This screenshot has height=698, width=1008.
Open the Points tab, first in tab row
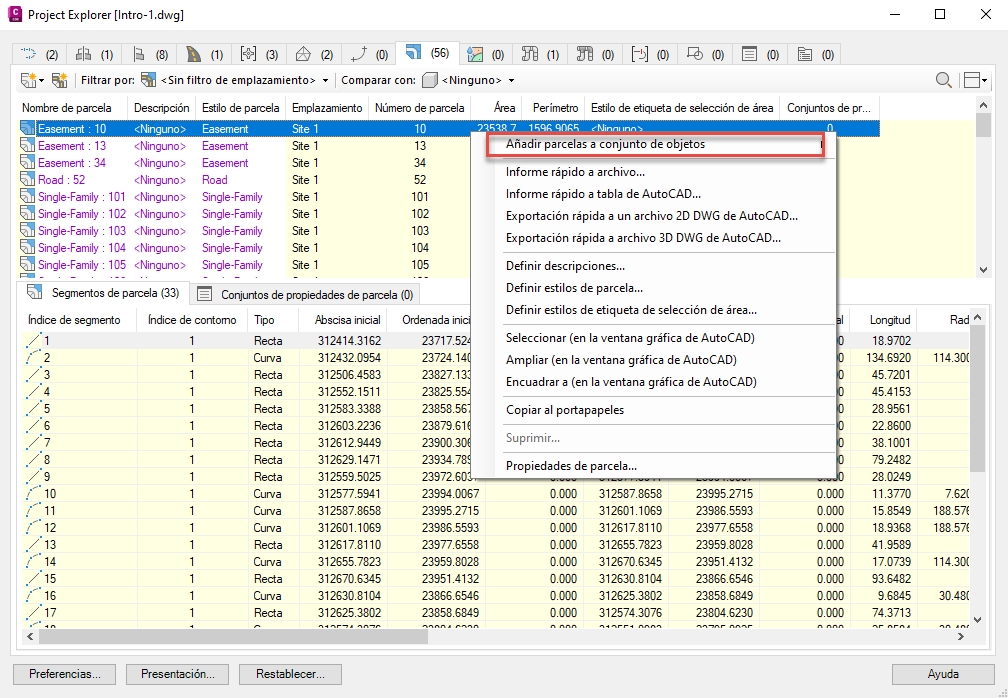39,54
